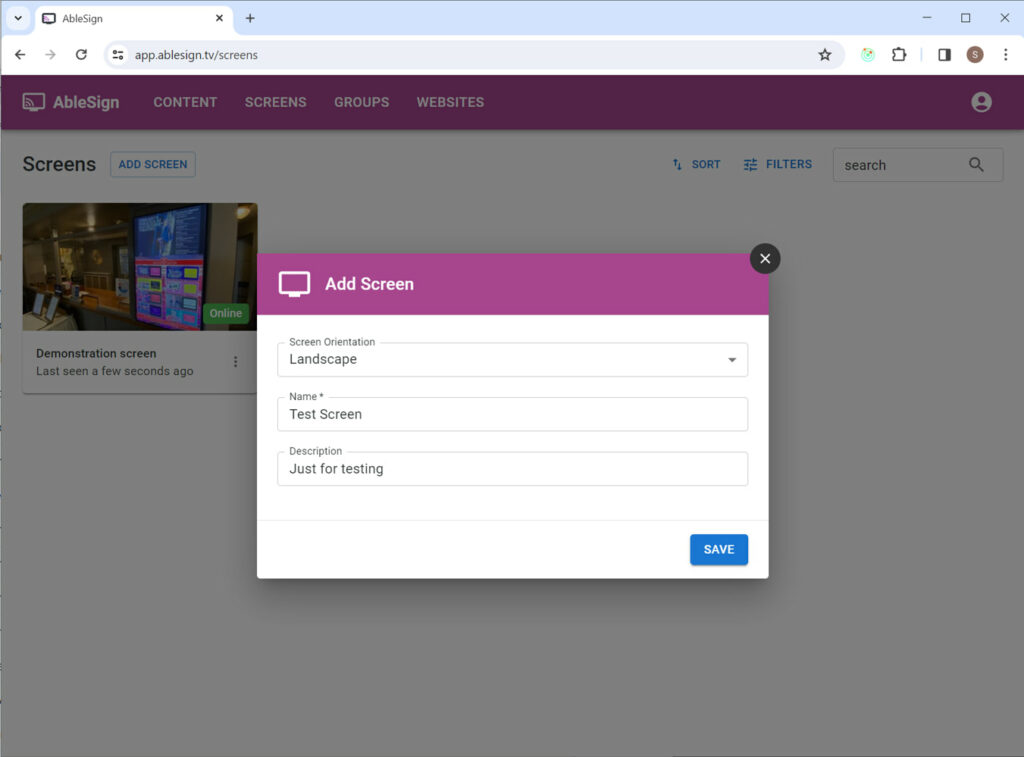Screen dimensions: 1024x757
Task: Open the three-dot menu on Demonstration screen
Action: click(235, 362)
